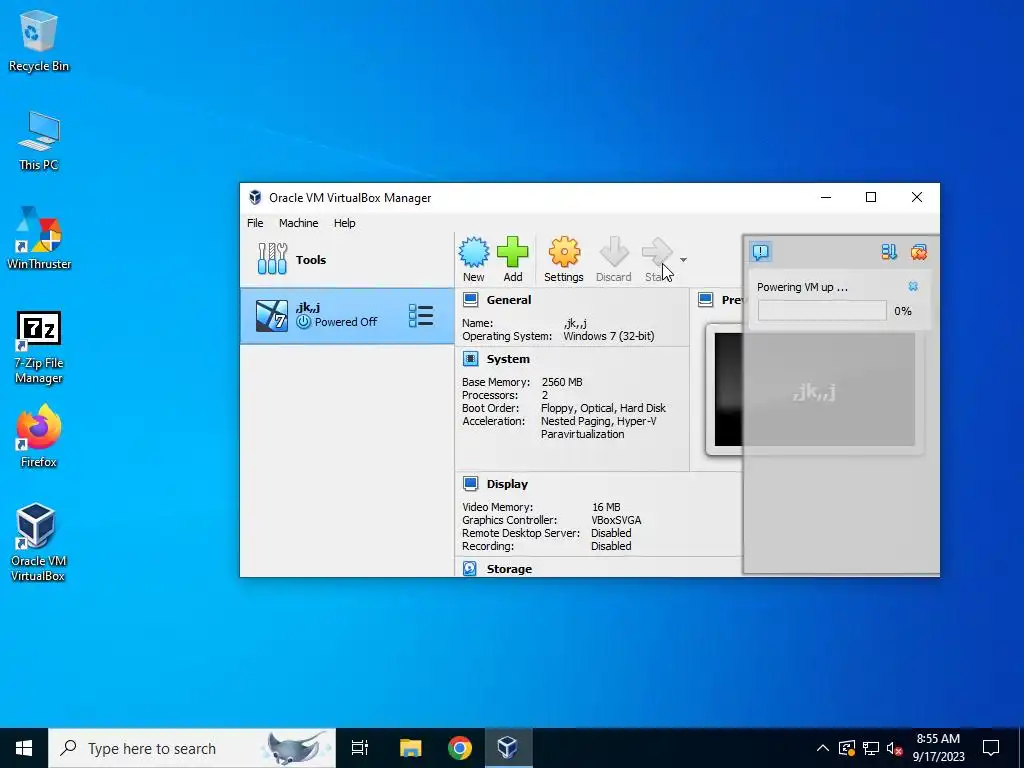This screenshot has width=1024, height=768.
Task: Click the 0% progress label
Action: 903,311
